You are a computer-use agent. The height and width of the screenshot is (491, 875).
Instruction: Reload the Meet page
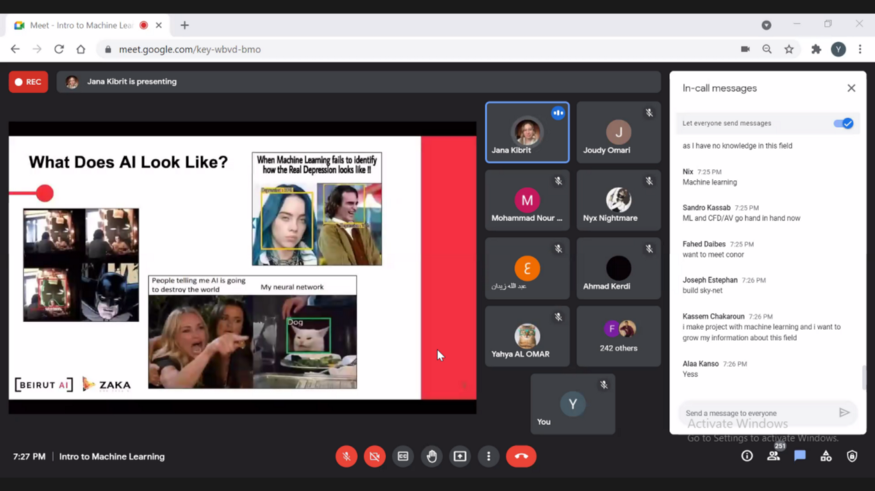59,49
